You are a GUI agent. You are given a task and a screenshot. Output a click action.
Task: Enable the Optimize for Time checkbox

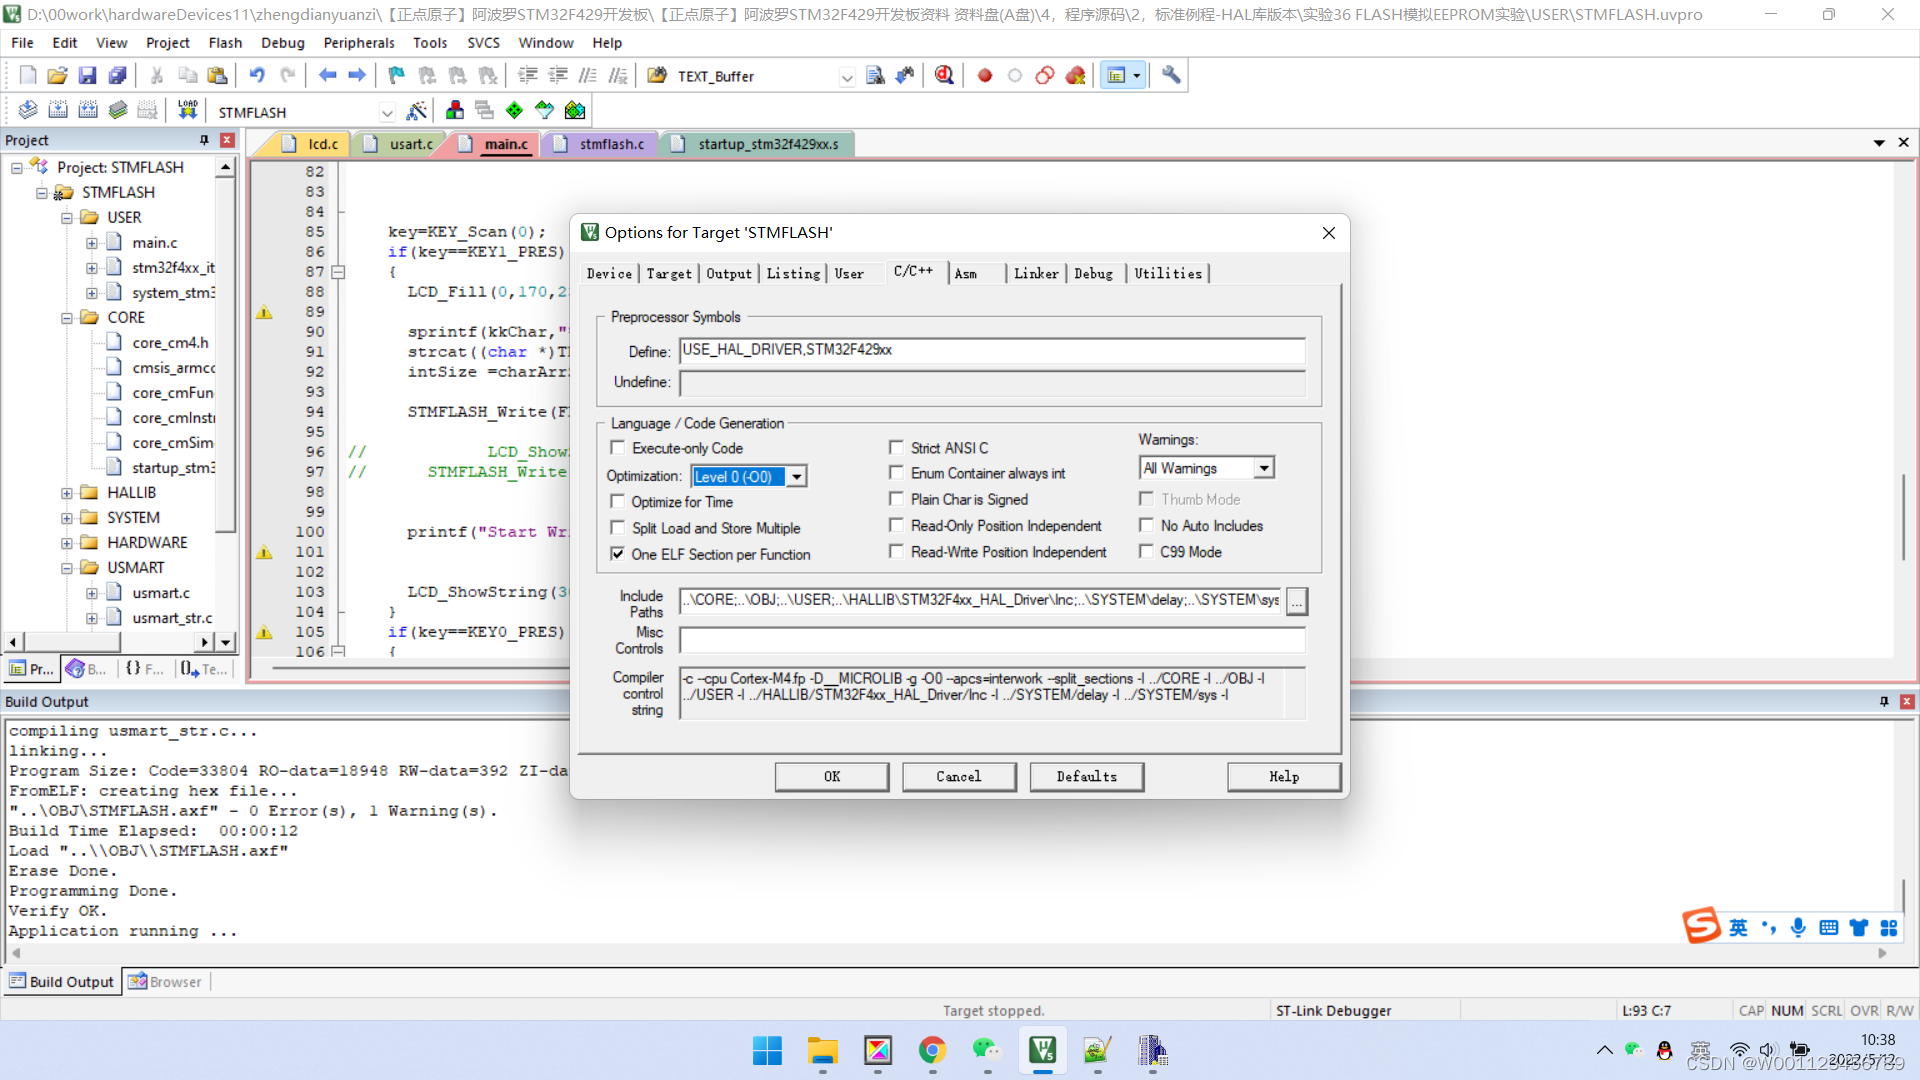[x=618, y=501]
